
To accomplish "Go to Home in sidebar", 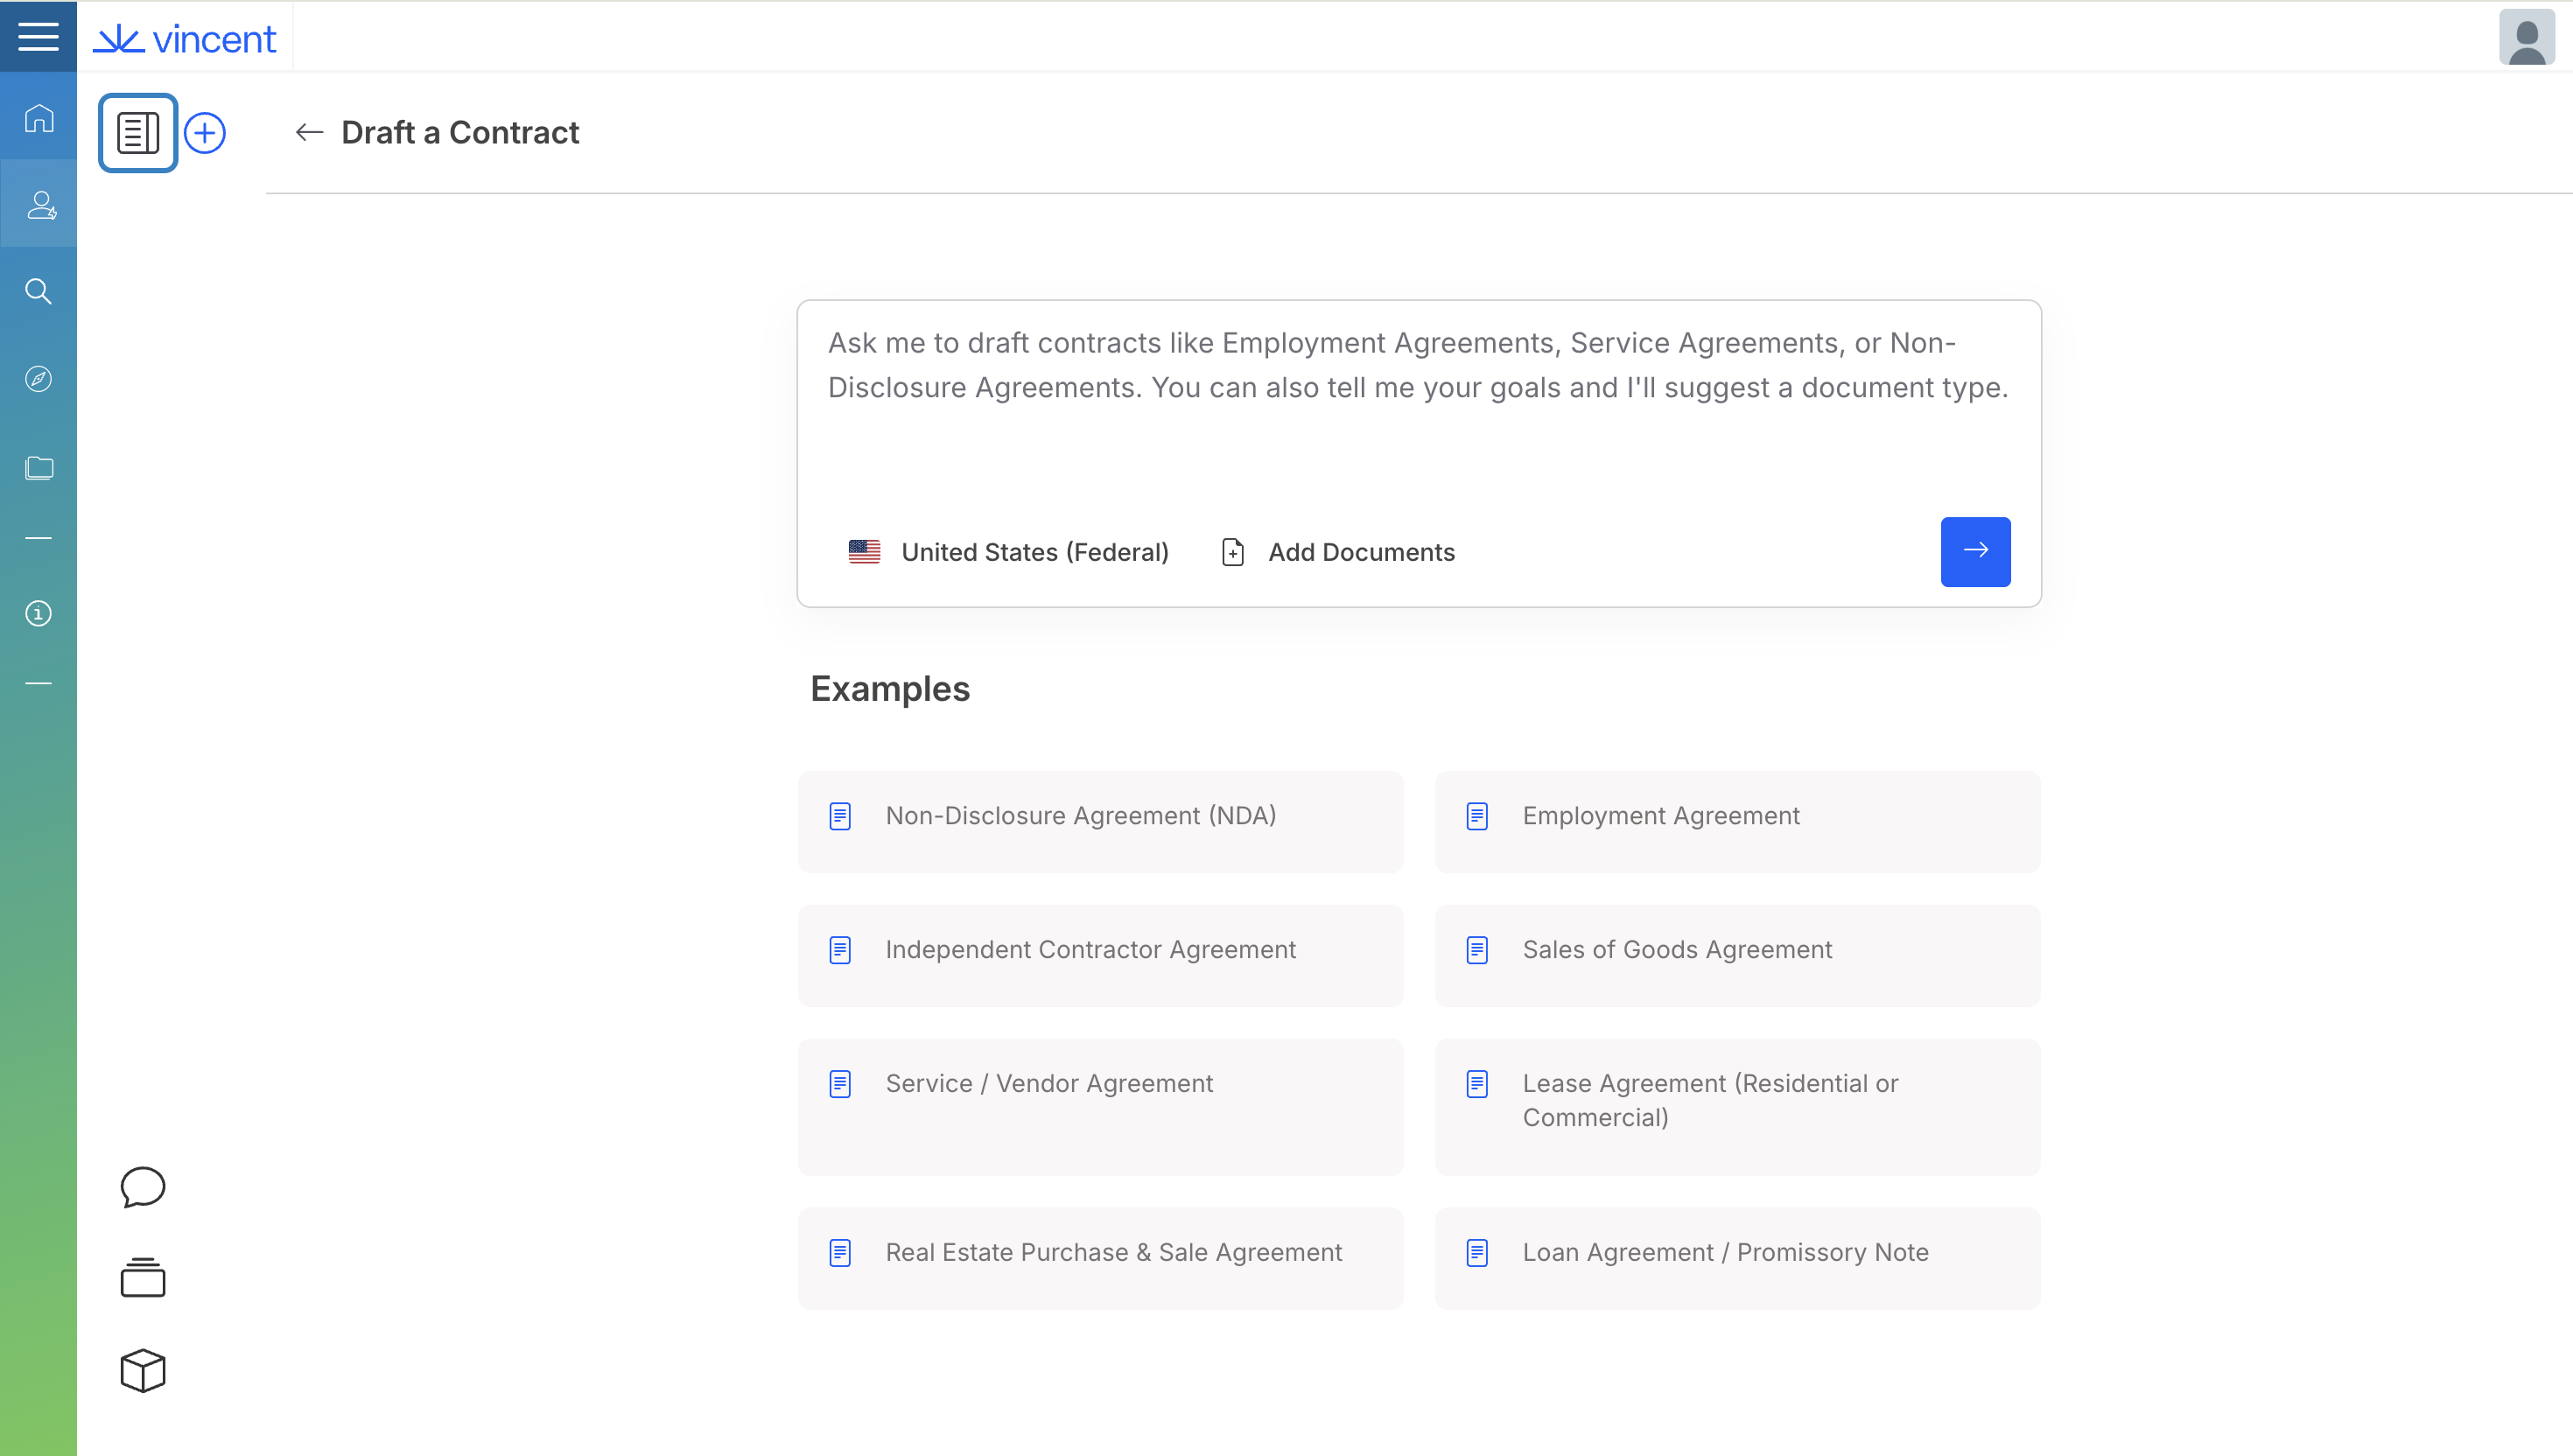I will click(39, 118).
